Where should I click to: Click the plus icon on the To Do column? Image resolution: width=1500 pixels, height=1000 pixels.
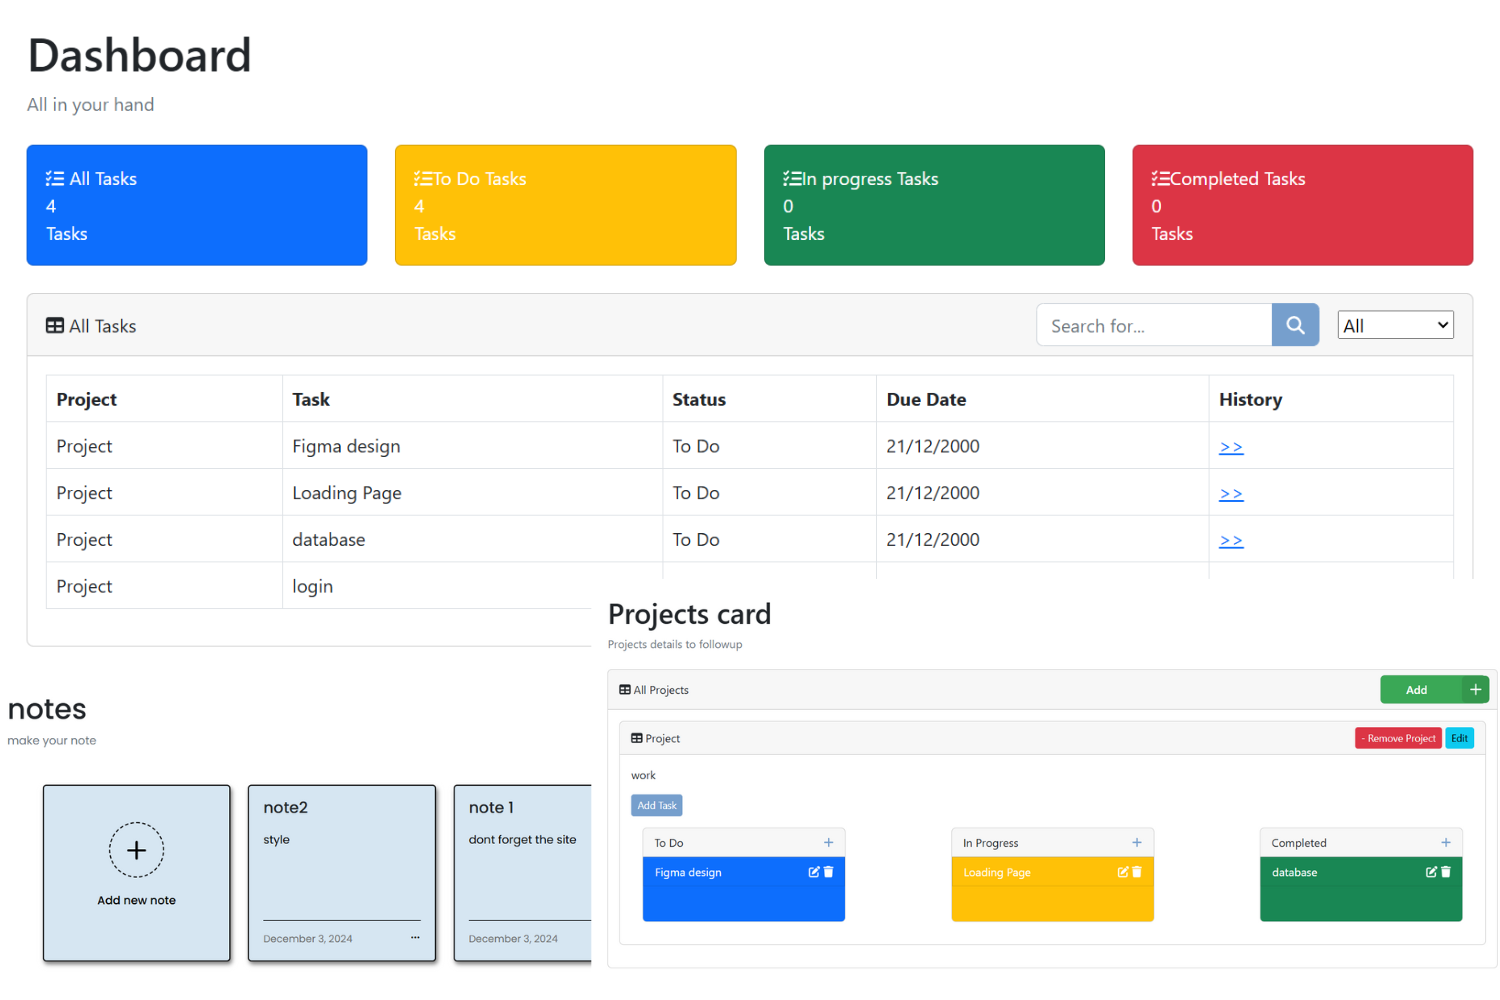tap(828, 842)
